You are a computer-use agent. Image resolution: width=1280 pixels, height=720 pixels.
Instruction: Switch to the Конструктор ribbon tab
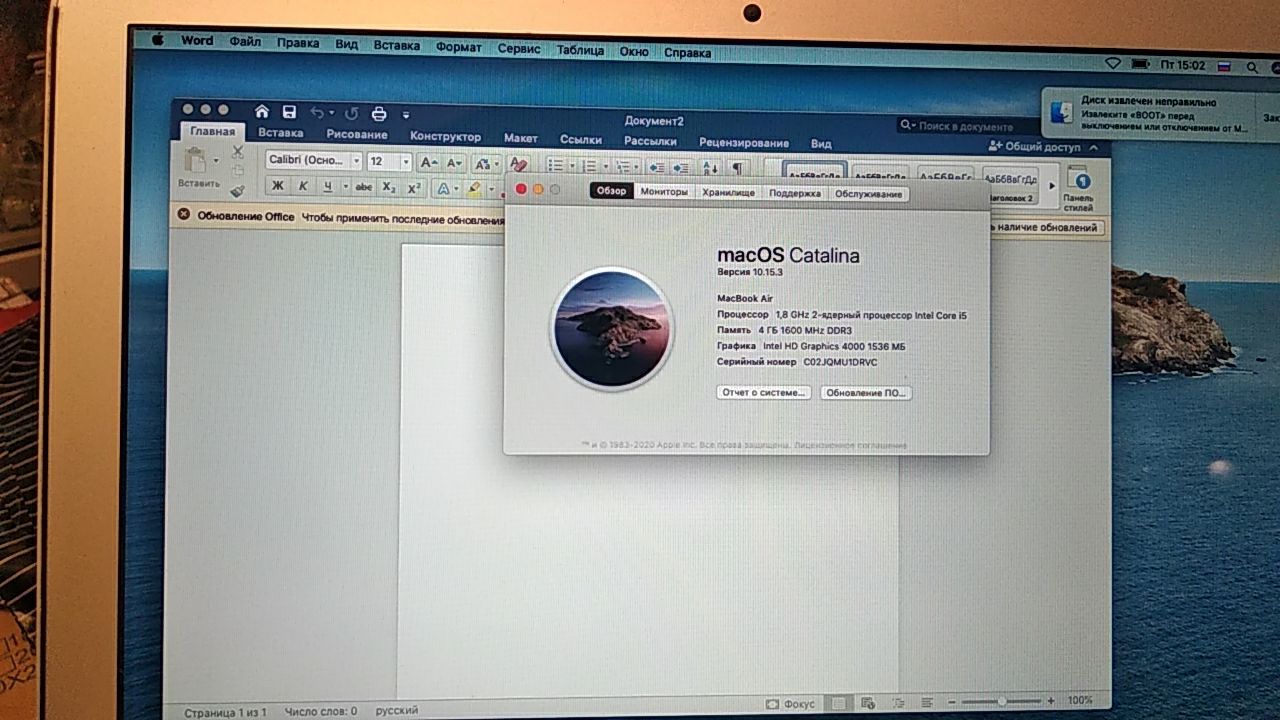[445, 136]
